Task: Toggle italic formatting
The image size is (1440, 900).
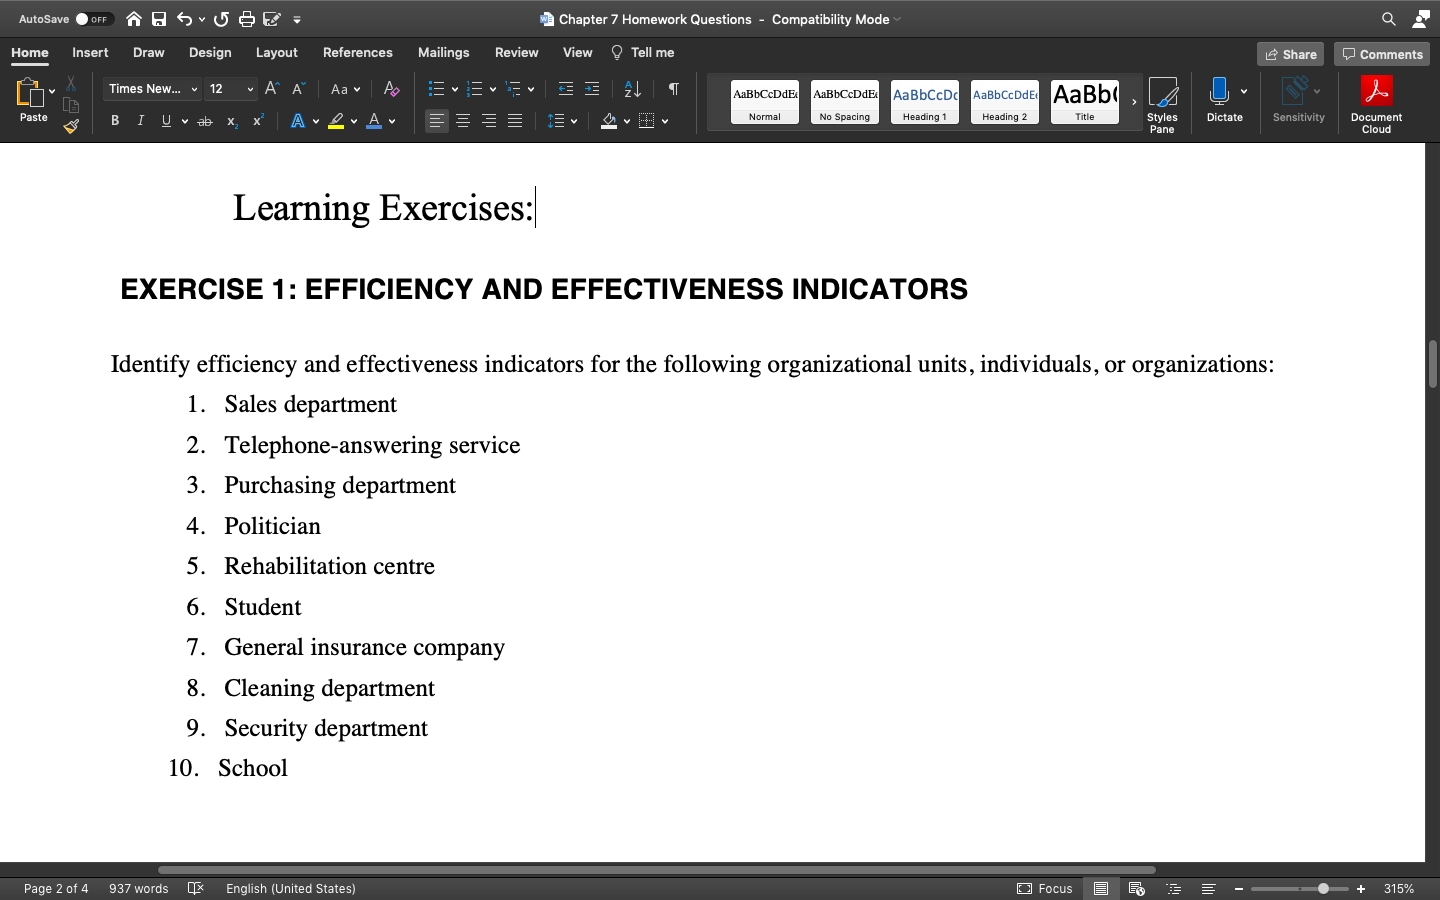Action: pos(140,121)
